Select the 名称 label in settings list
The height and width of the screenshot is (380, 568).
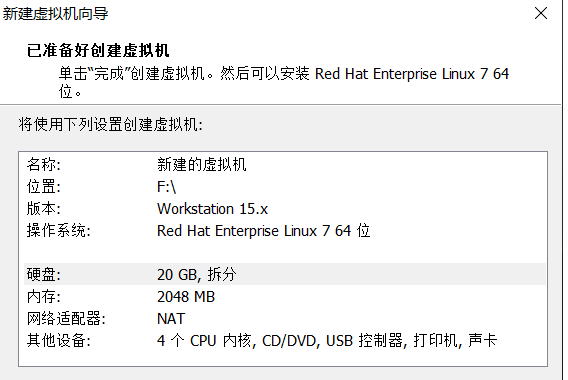tap(43, 165)
